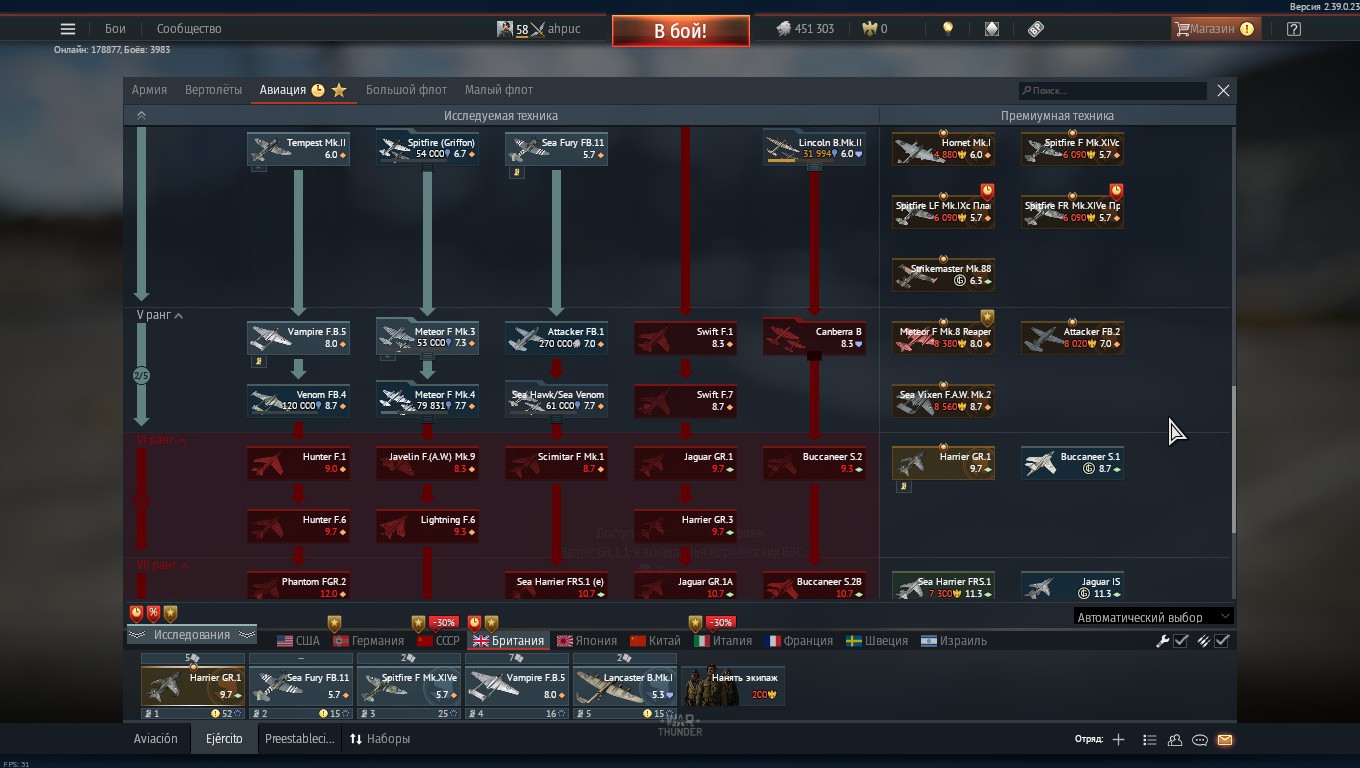Select the Canberra B locked card
Image resolution: width=1360 pixels, height=768 pixels.
pos(814,337)
